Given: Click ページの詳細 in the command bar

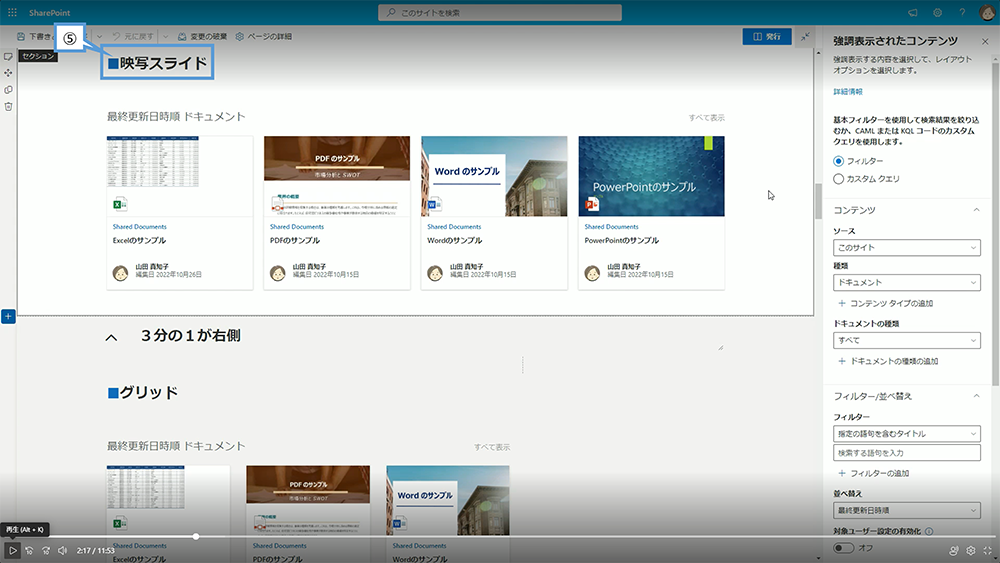Looking at the screenshot, I should [264, 37].
